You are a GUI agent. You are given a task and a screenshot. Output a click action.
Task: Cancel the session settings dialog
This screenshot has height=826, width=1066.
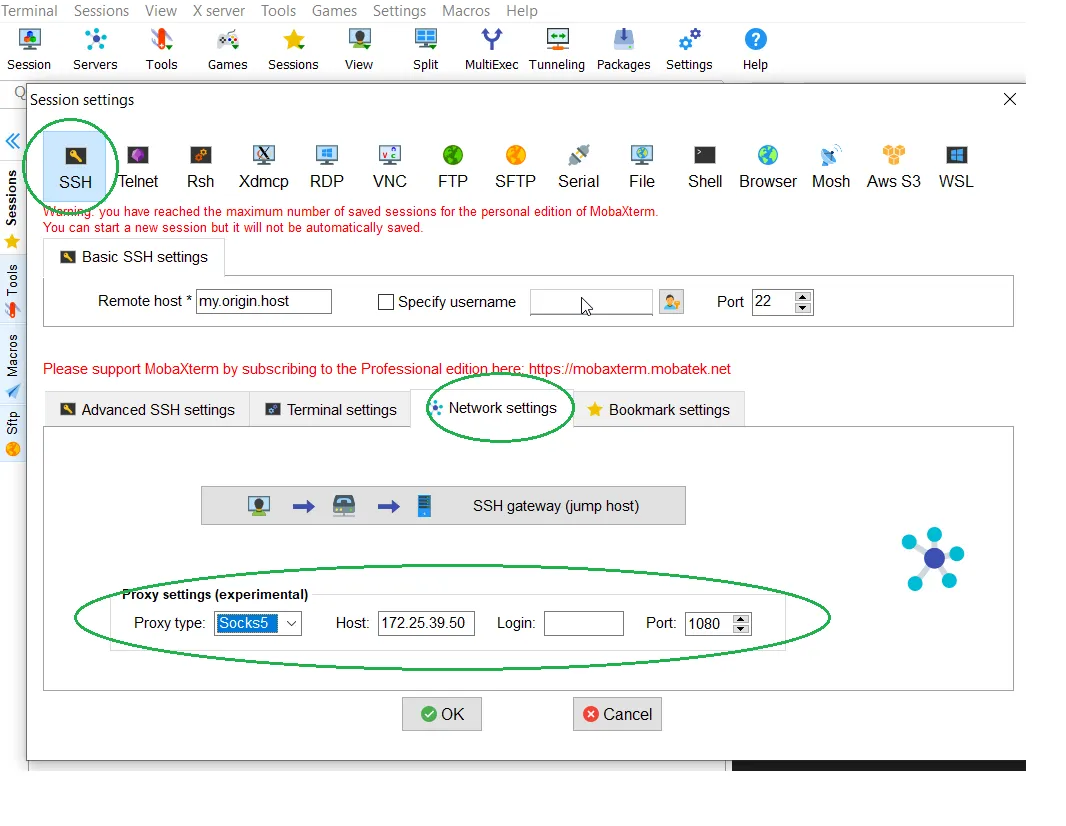point(617,714)
